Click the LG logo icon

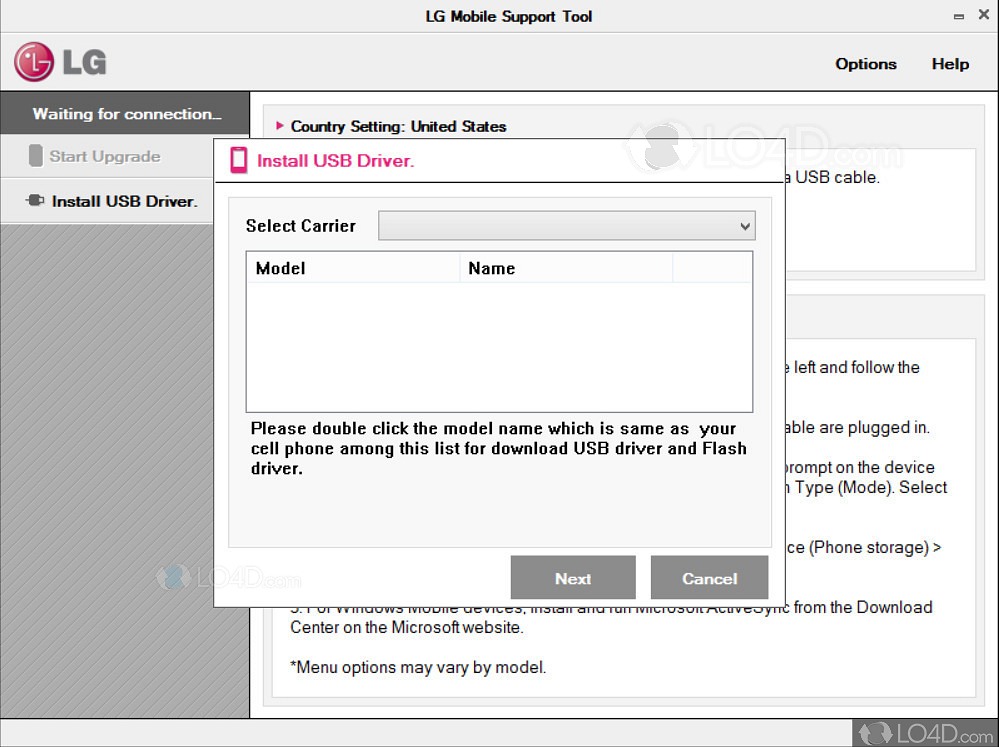(34, 62)
